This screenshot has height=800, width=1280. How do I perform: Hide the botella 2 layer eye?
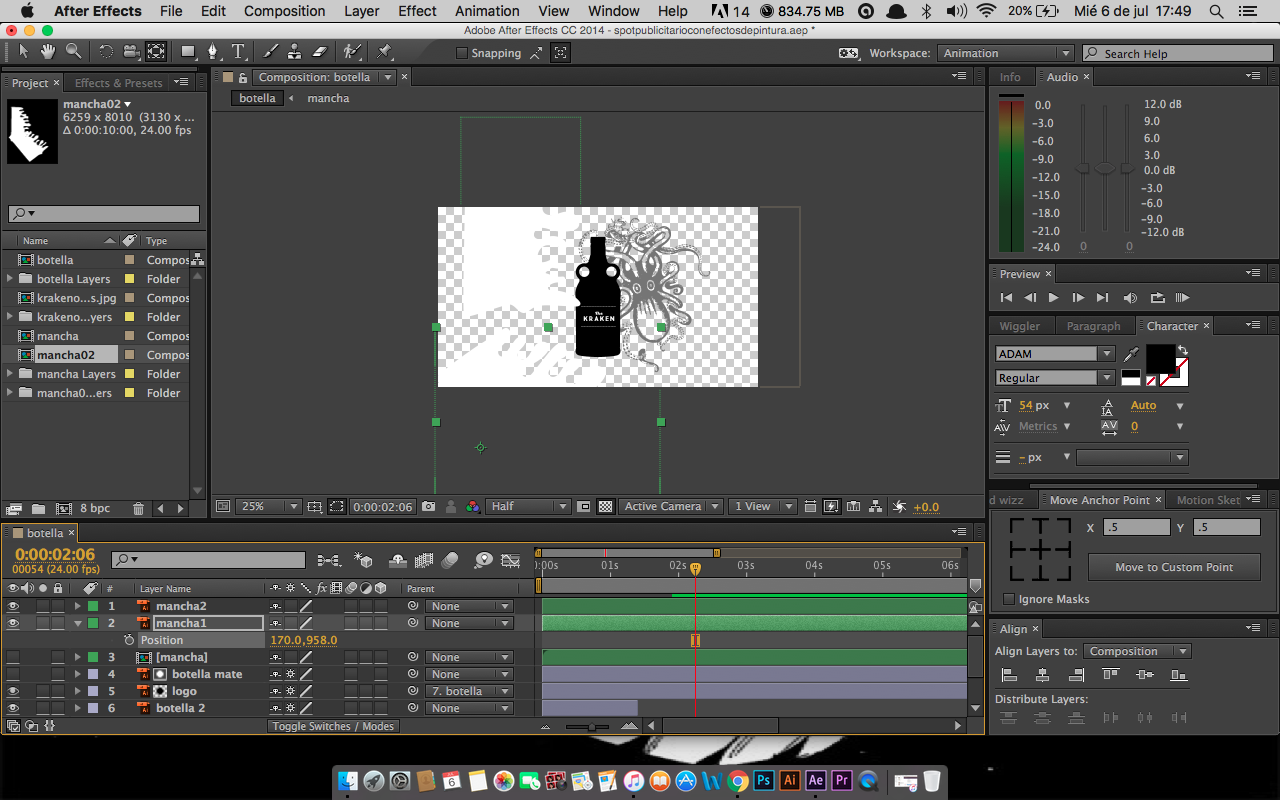13,708
